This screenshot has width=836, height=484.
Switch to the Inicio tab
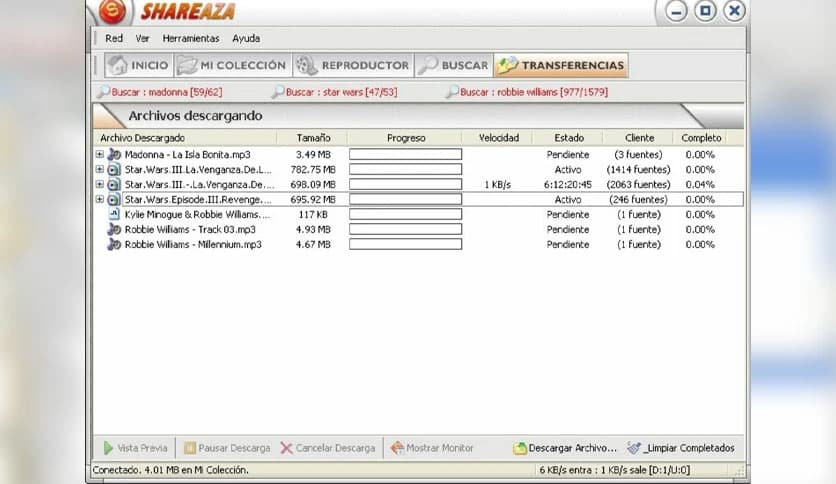[139, 65]
